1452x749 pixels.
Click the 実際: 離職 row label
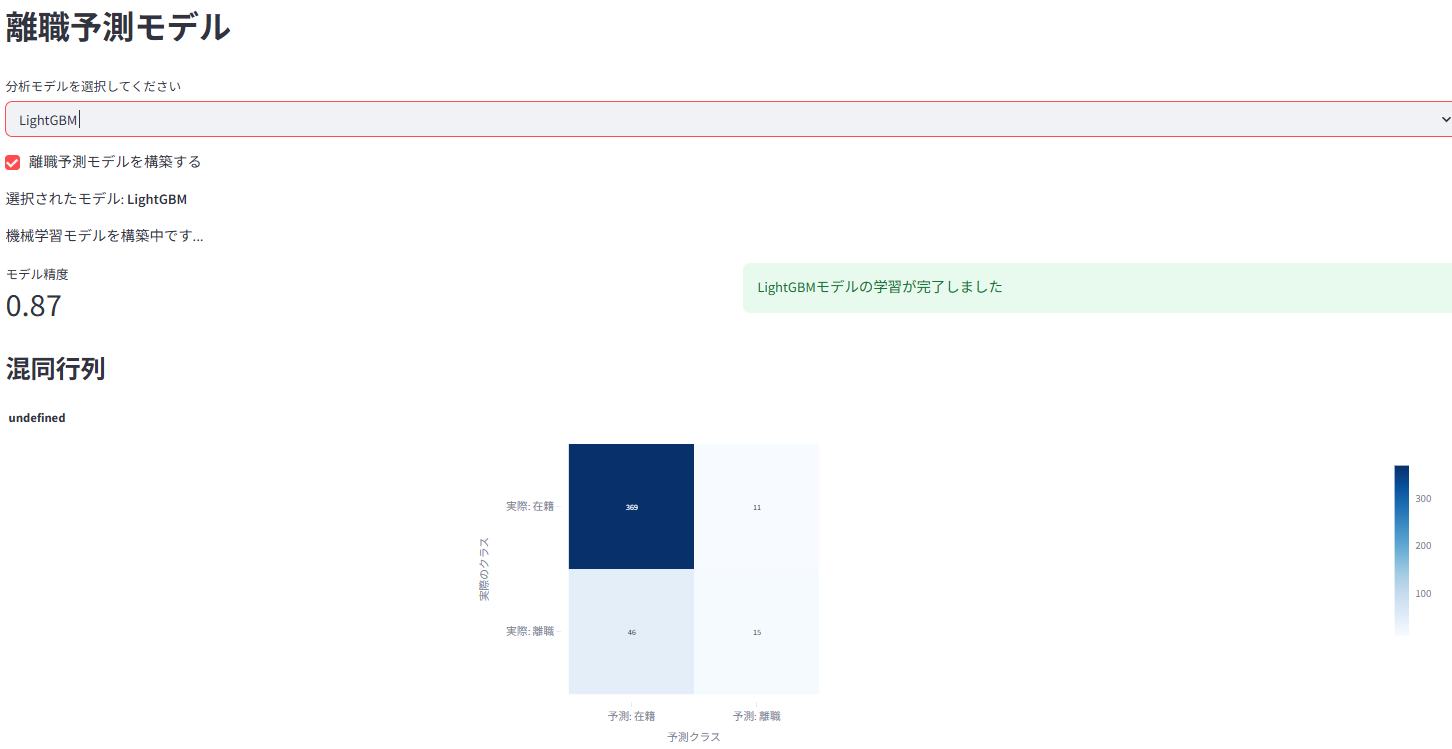pos(530,631)
